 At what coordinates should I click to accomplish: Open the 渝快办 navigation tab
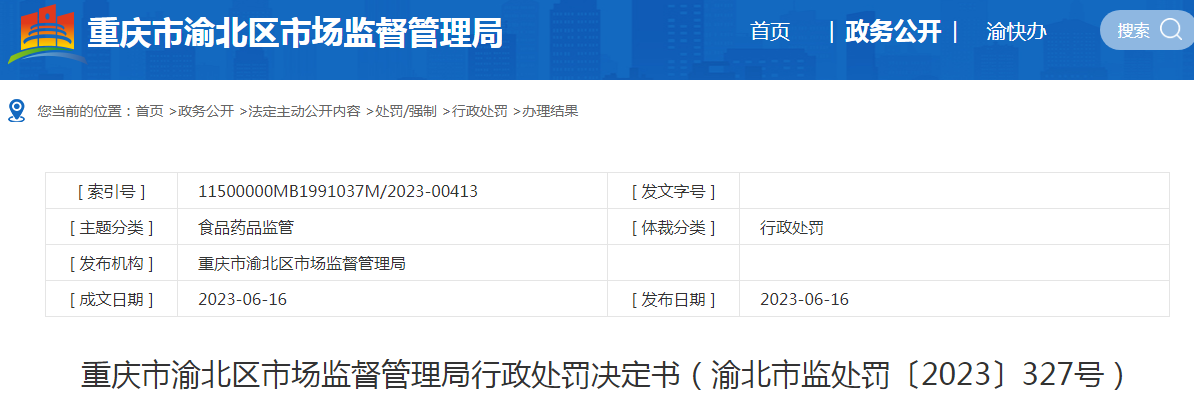(1016, 31)
